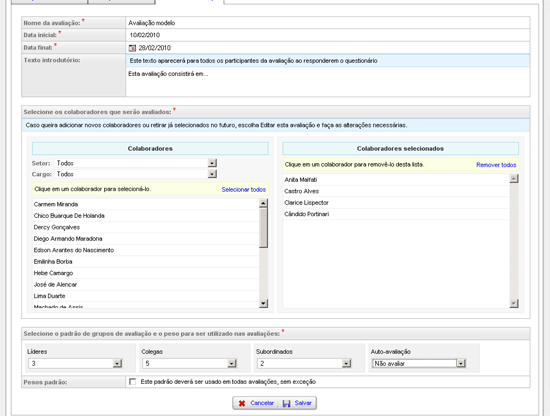Click the Cancelar button label
Screen dimensions: 550x416
pyautogui.click(x=262, y=403)
